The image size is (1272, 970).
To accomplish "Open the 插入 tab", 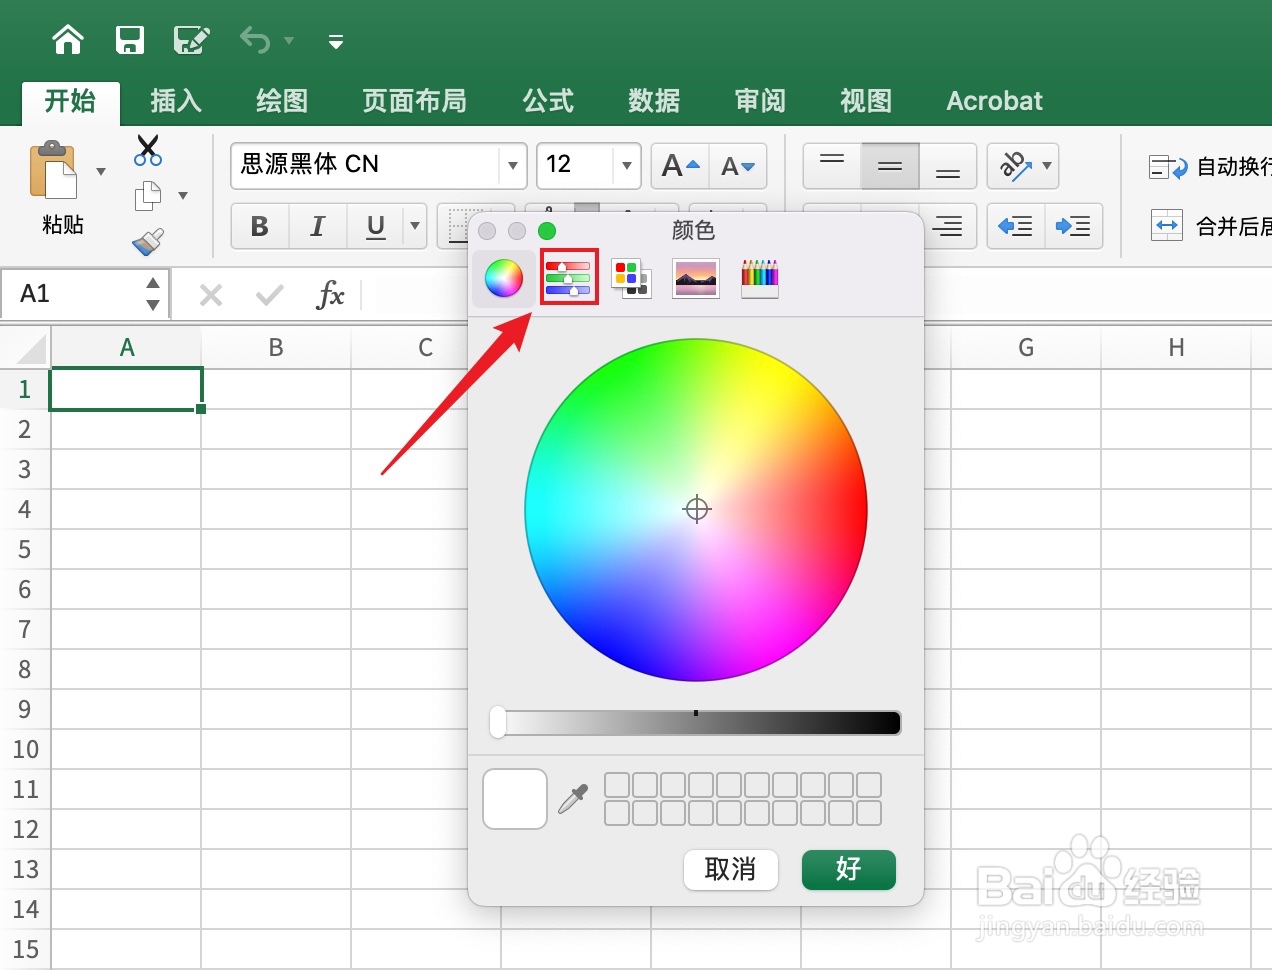I will (176, 101).
